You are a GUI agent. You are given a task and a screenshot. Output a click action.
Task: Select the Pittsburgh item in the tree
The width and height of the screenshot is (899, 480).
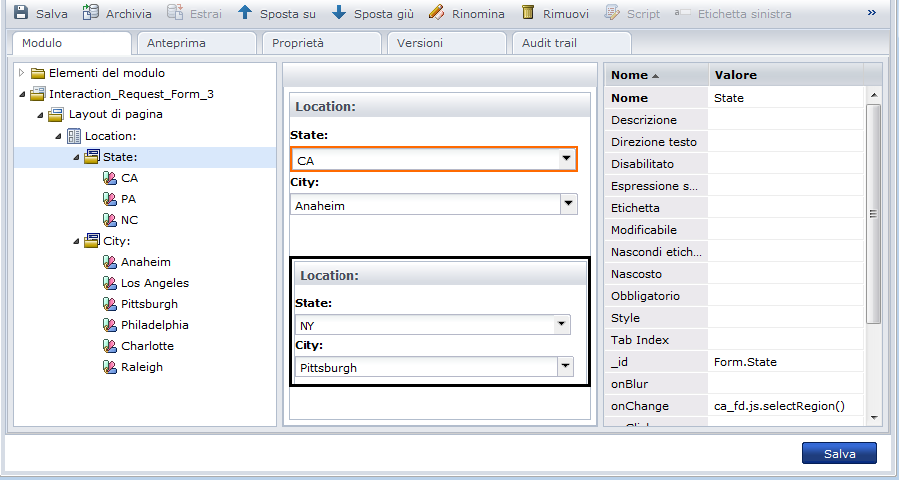(x=149, y=304)
